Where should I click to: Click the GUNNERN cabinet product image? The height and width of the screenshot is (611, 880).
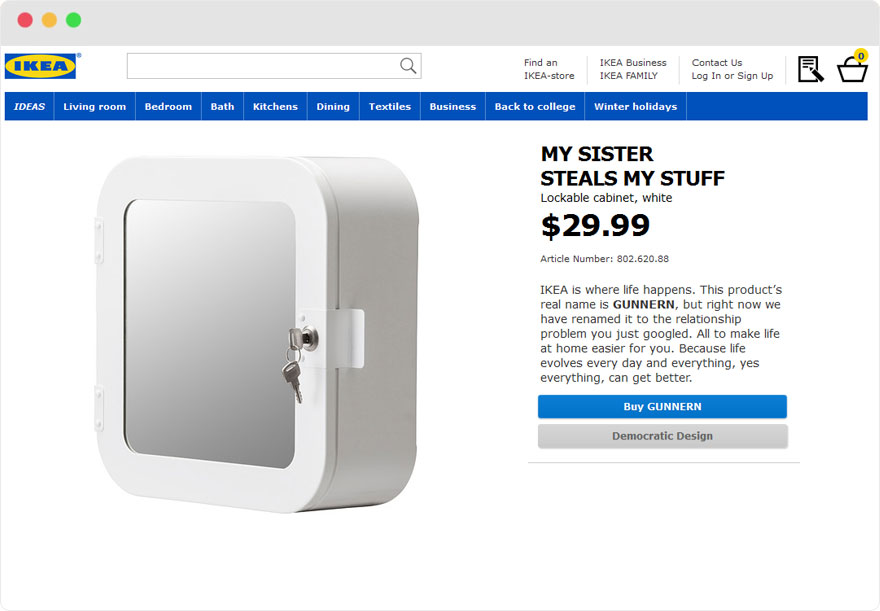tap(257, 334)
